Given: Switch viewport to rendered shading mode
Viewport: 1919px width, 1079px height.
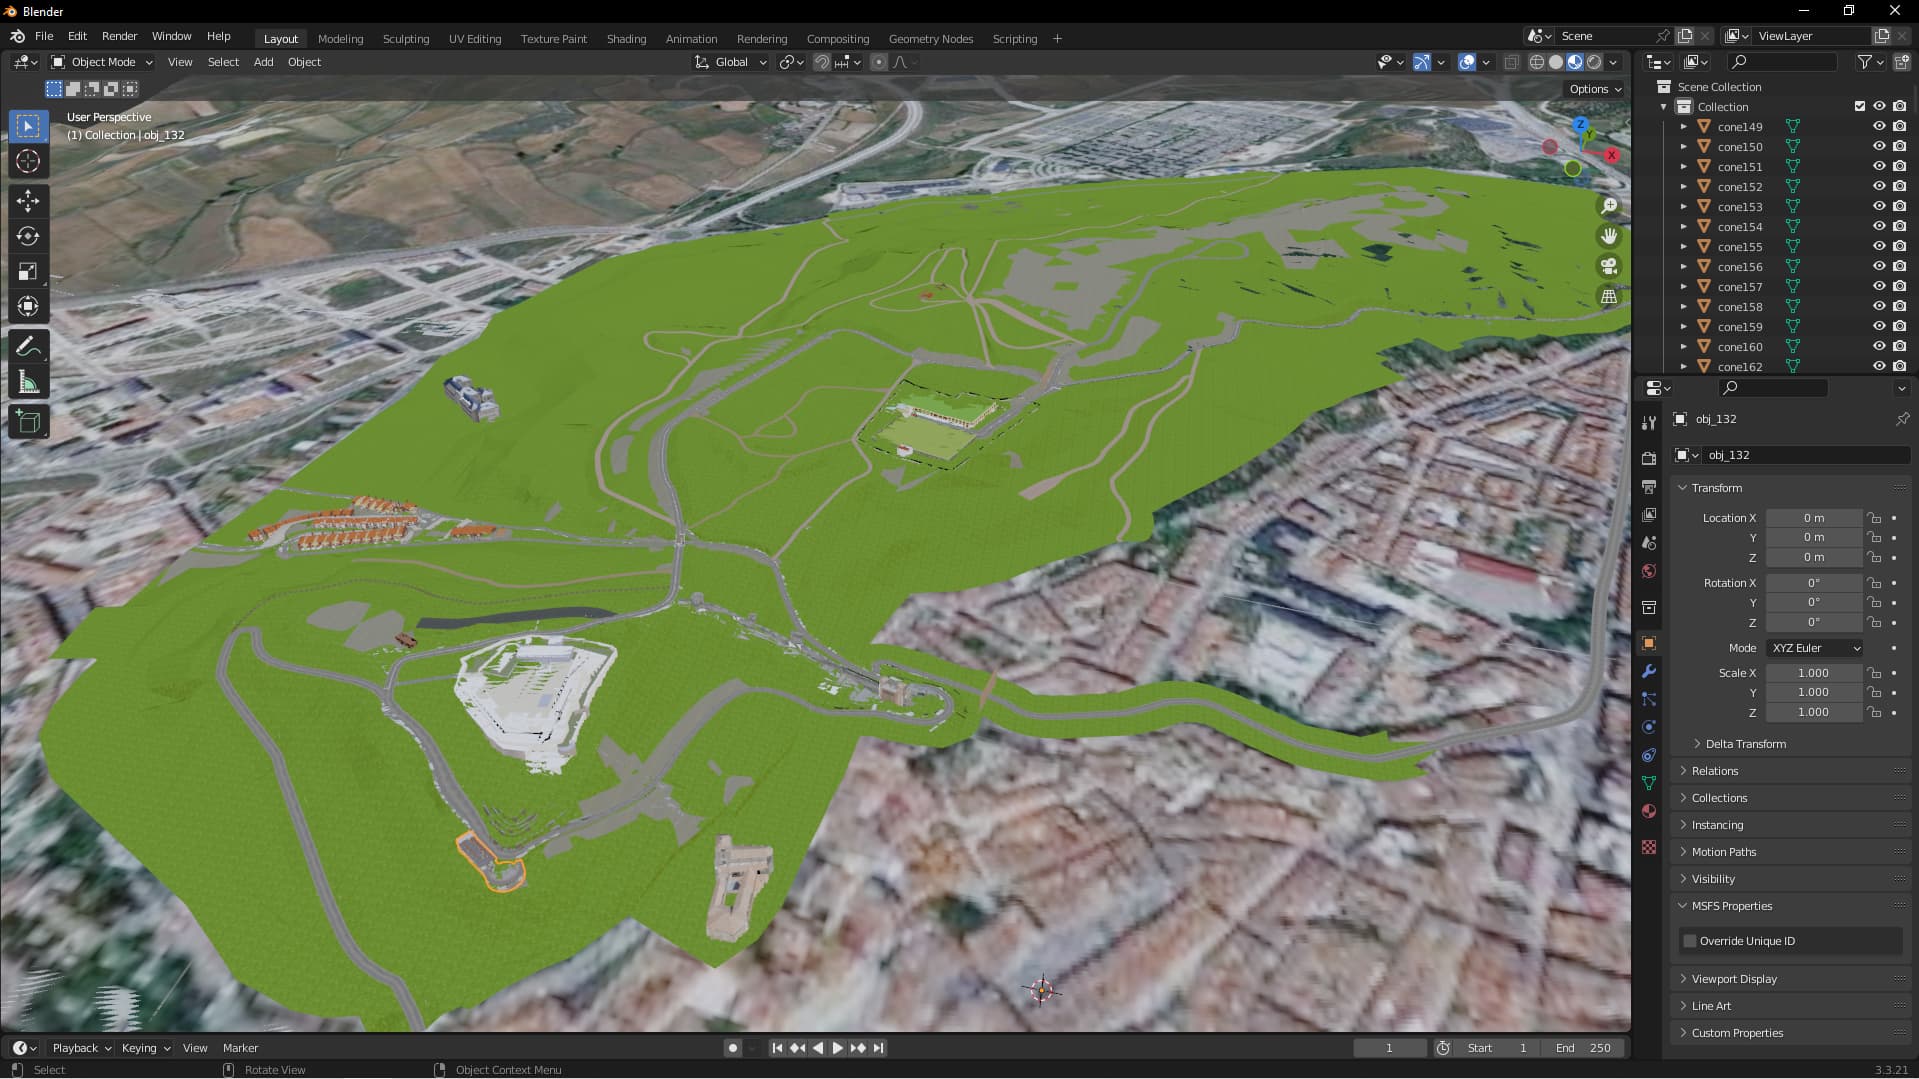Looking at the screenshot, I should coord(1592,61).
